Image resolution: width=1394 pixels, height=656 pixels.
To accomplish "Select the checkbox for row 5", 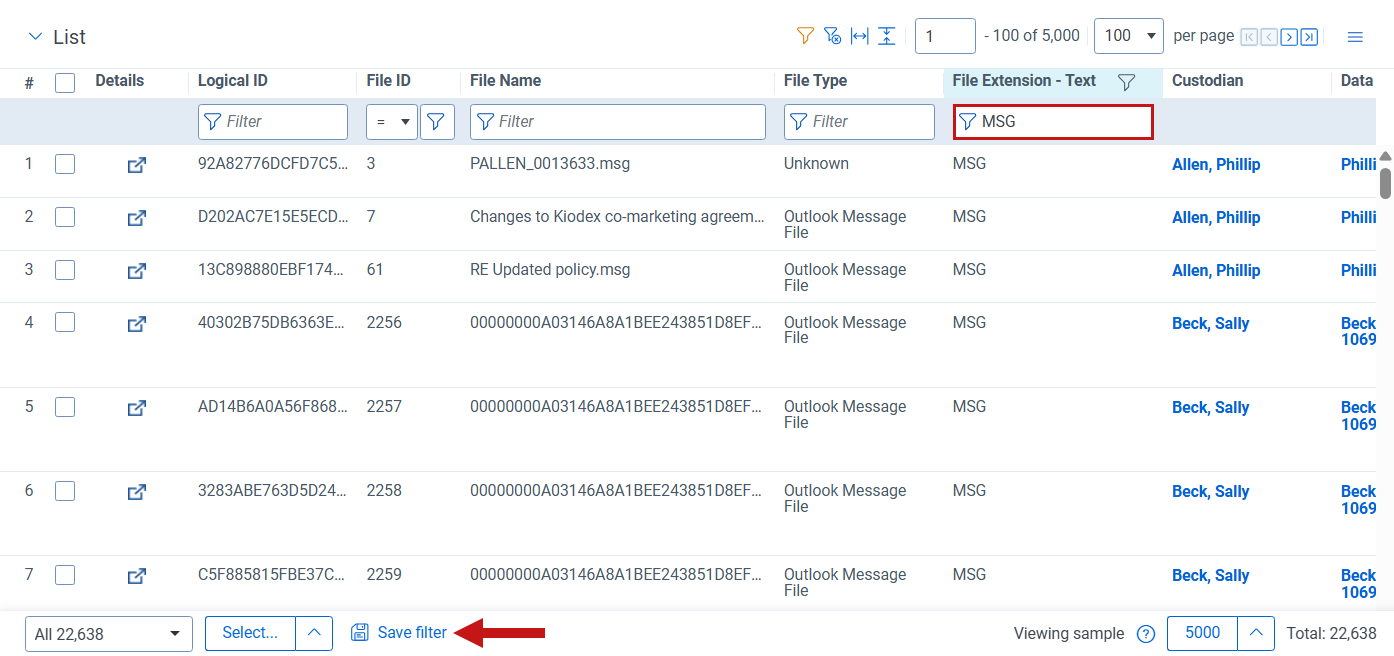I will pyautogui.click(x=65, y=407).
